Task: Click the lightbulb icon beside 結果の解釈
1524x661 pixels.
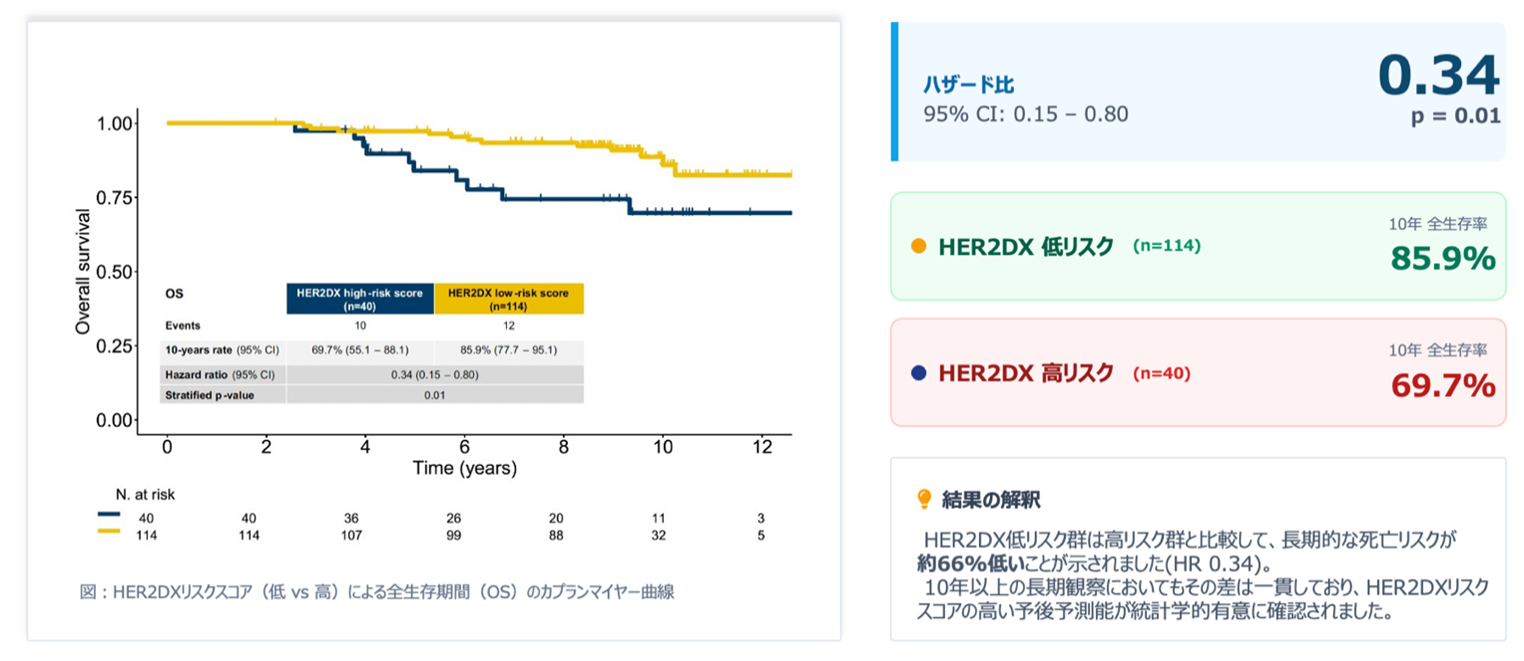Action: pyautogui.click(x=924, y=498)
